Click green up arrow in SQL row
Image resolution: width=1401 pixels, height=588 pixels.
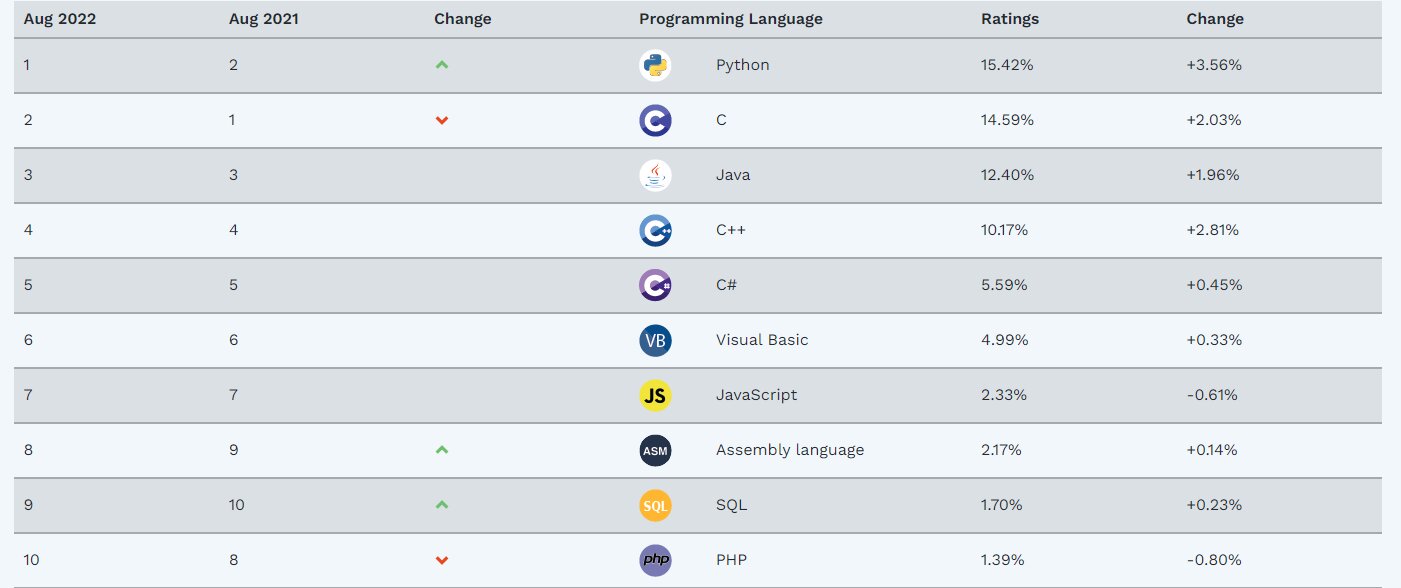click(442, 505)
